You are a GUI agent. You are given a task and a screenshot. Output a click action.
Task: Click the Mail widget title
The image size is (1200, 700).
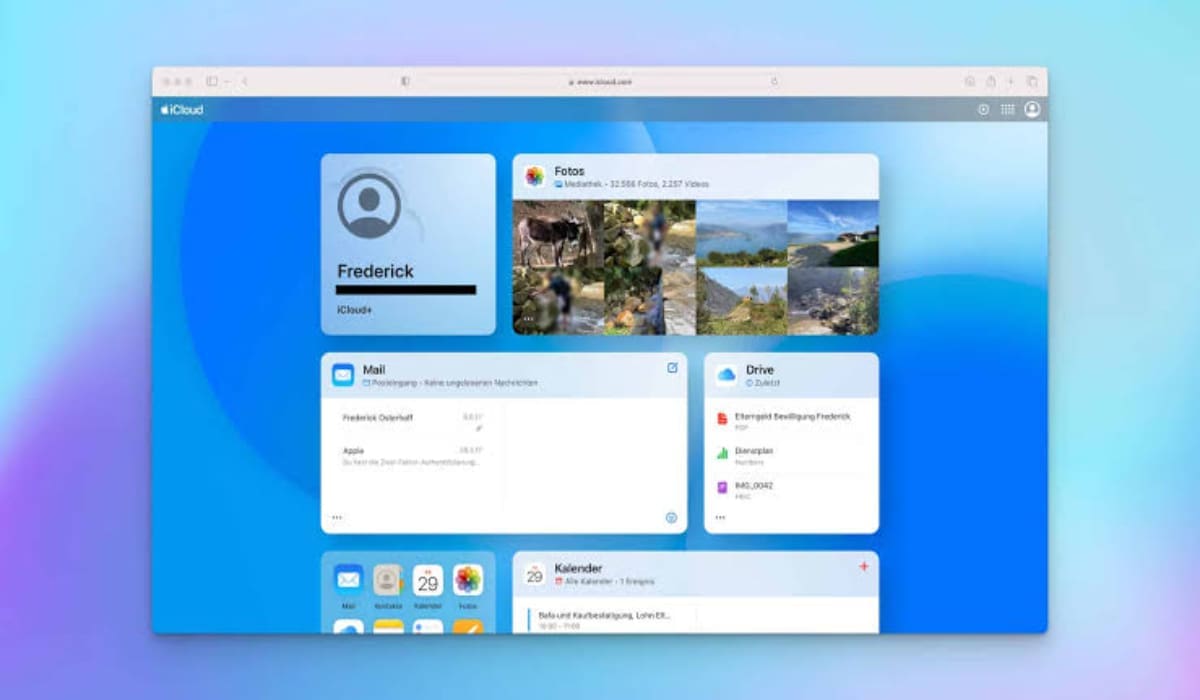click(x=374, y=370)
